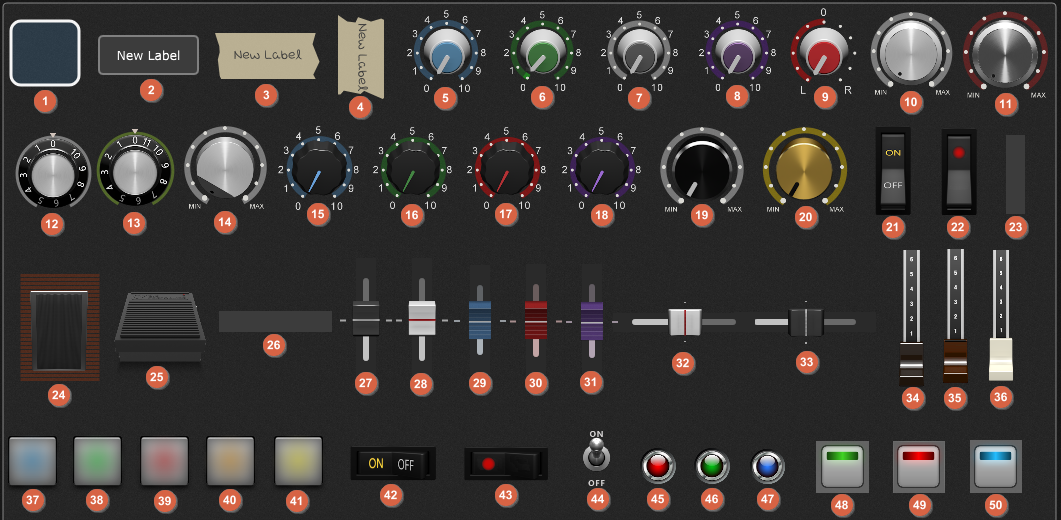Image resolution: width=1061 pixels, height=520 pixels.
Task: Click the blue round LED indicator
Action: click(767, 466)
